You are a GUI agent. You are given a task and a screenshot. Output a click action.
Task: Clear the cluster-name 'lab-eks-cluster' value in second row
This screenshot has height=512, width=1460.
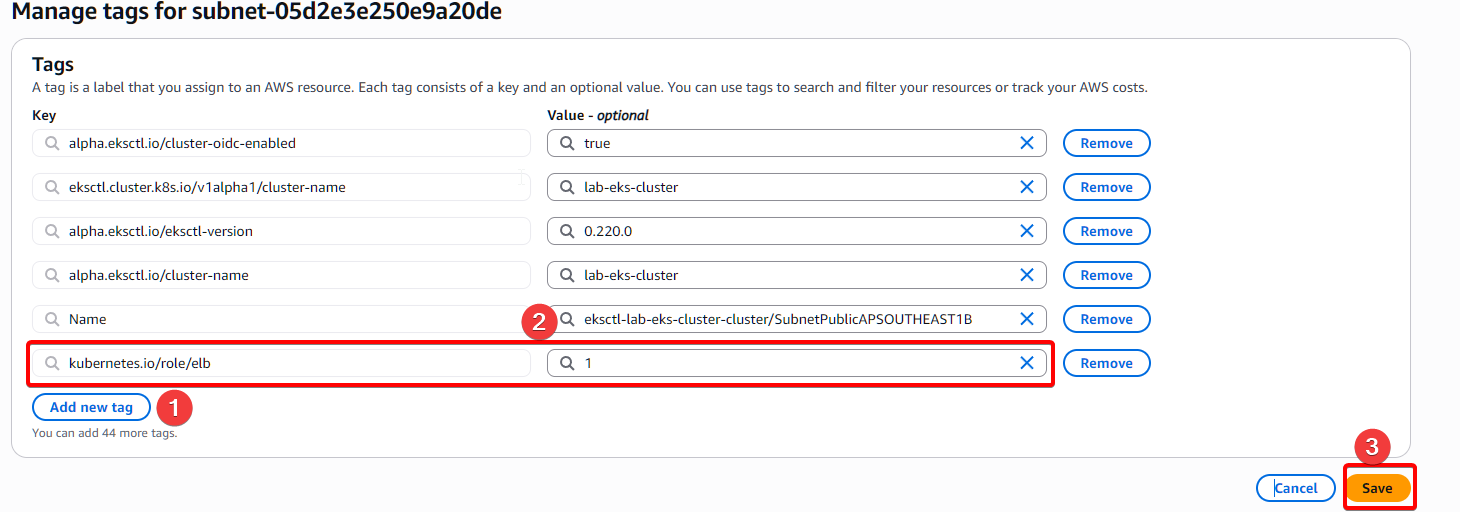pyautogui.click(x=1026, y=187)
